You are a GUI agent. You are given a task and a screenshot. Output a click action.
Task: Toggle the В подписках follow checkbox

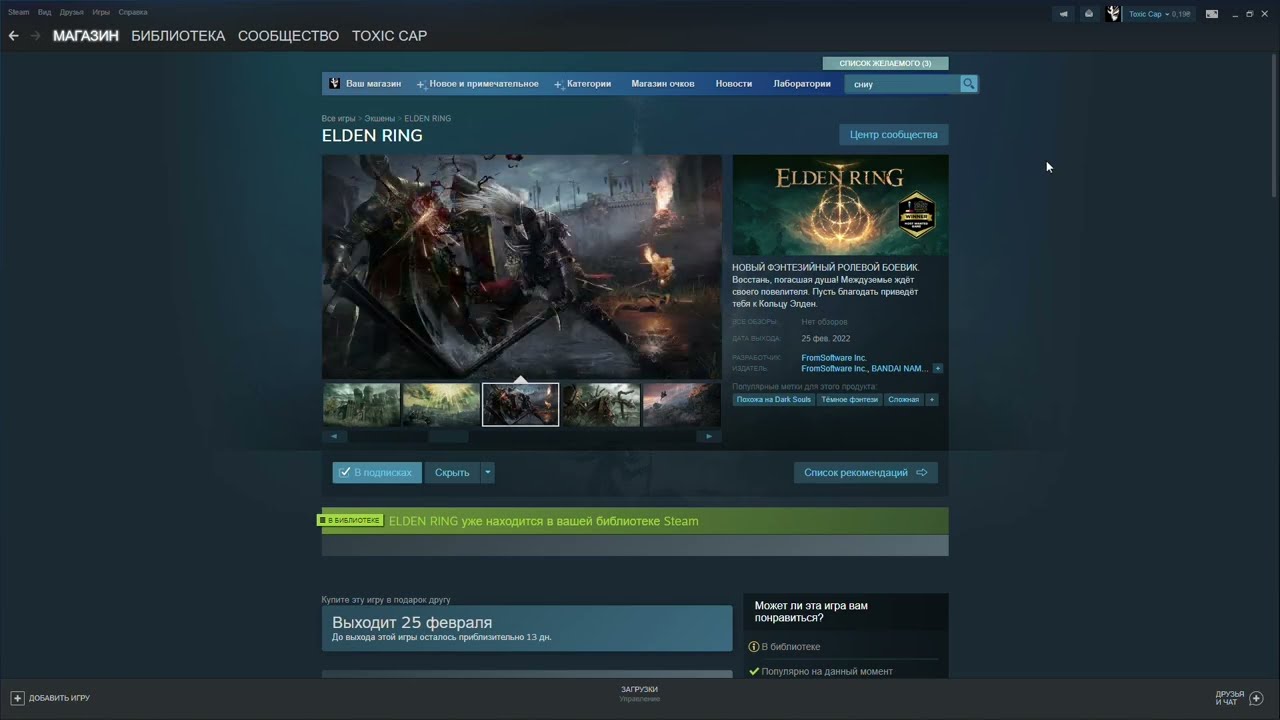point(377,472)
